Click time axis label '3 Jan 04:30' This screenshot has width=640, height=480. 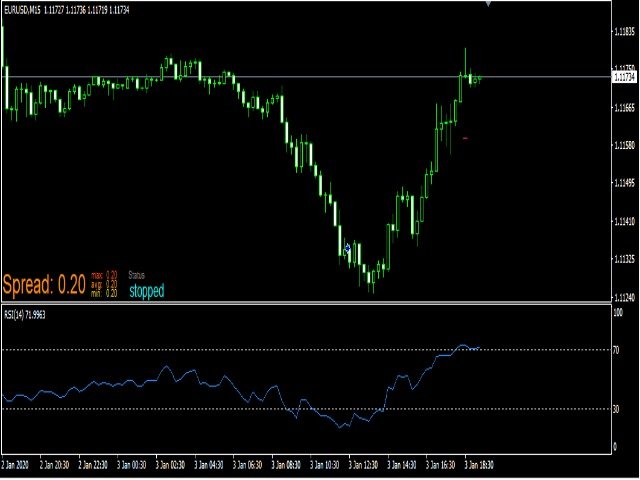click(209, 465)
